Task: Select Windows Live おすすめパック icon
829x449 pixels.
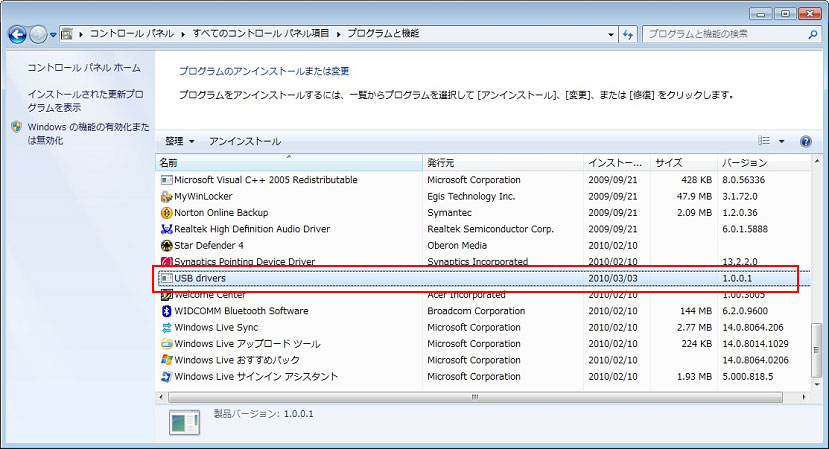Action: [167, 360]
